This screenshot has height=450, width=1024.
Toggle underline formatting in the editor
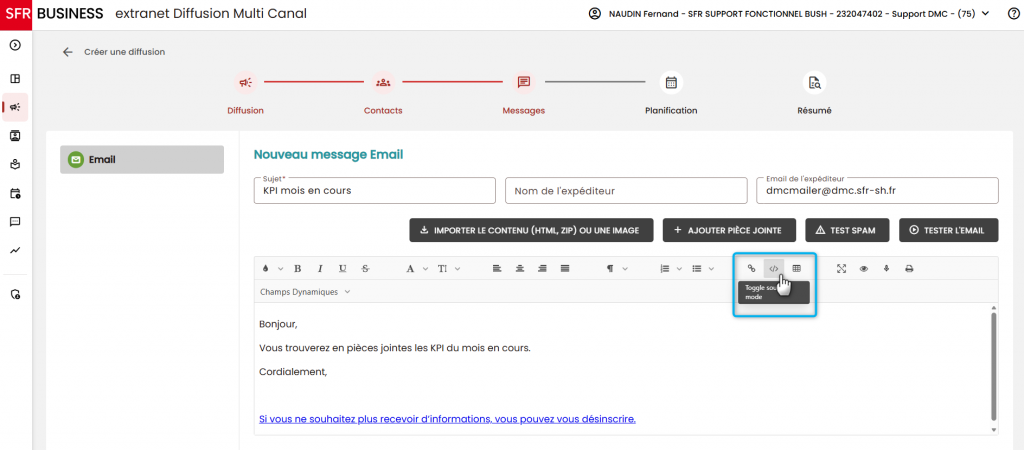[342, 268]
